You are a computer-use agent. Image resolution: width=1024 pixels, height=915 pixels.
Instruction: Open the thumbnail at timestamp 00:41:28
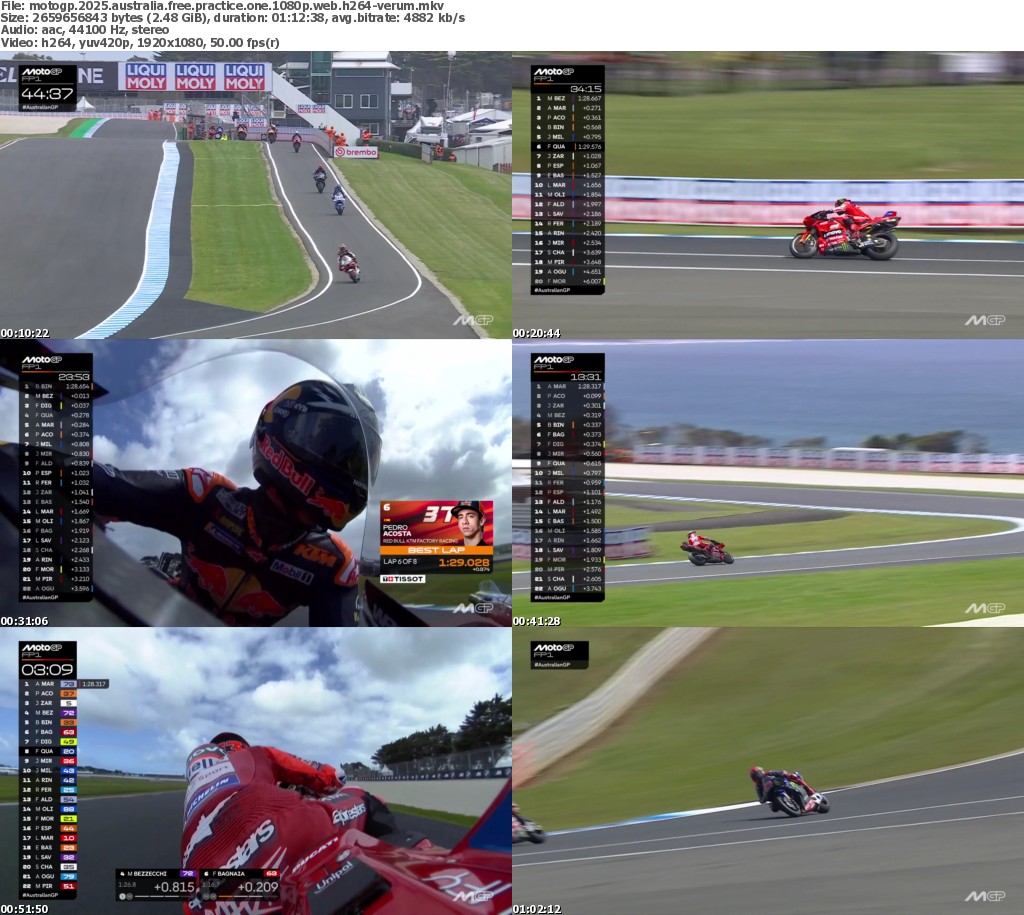pos(768,485)
